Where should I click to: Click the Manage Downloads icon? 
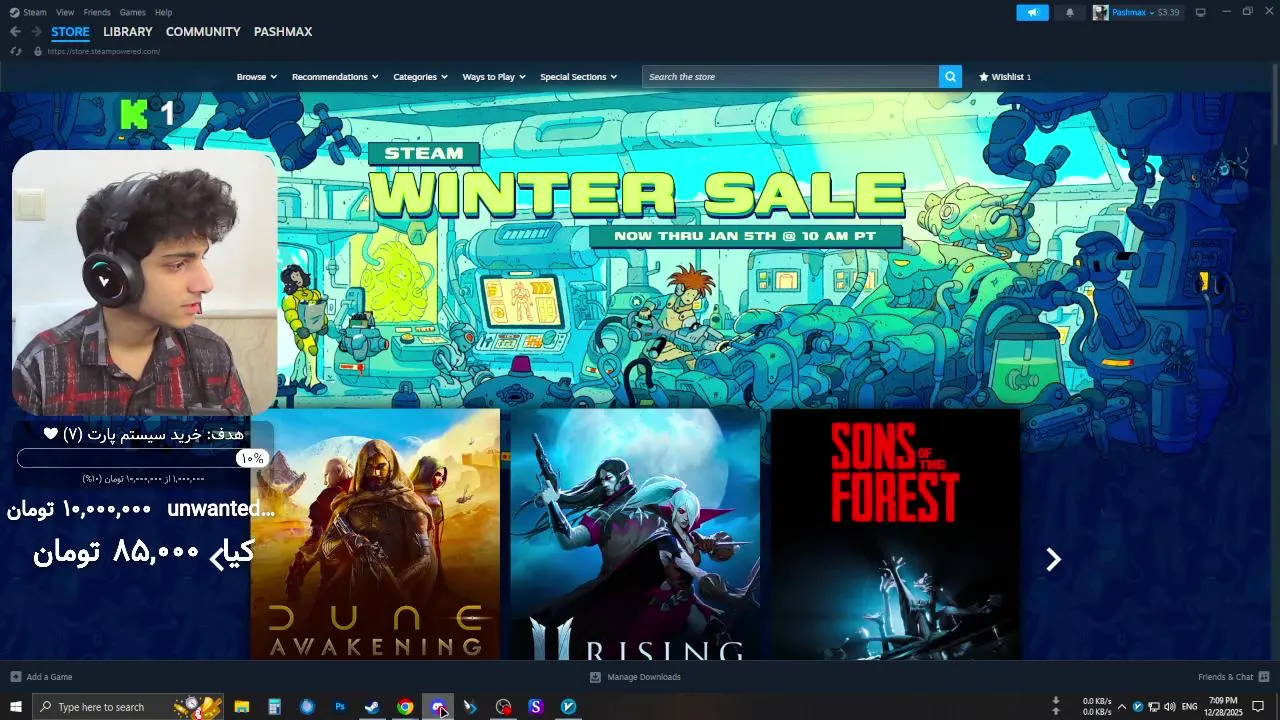[x=595, y=677]
